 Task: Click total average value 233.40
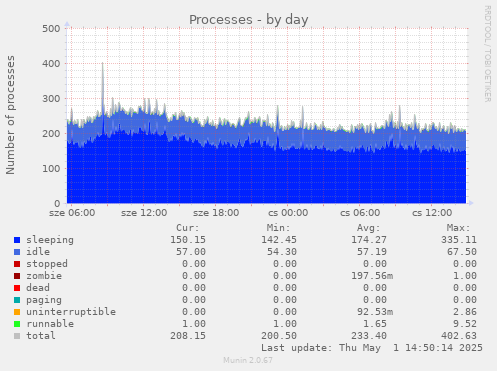(x=369, y=336)
